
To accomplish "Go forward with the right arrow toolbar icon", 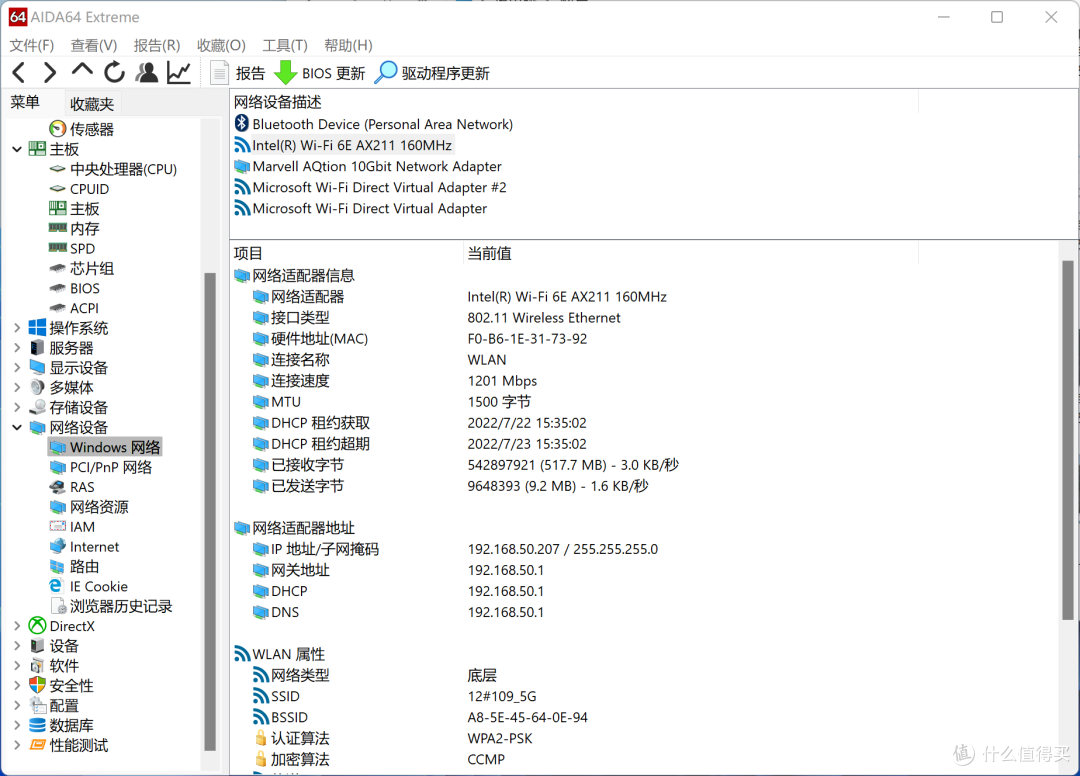I will pyautogui.click(x=50, y=72).
